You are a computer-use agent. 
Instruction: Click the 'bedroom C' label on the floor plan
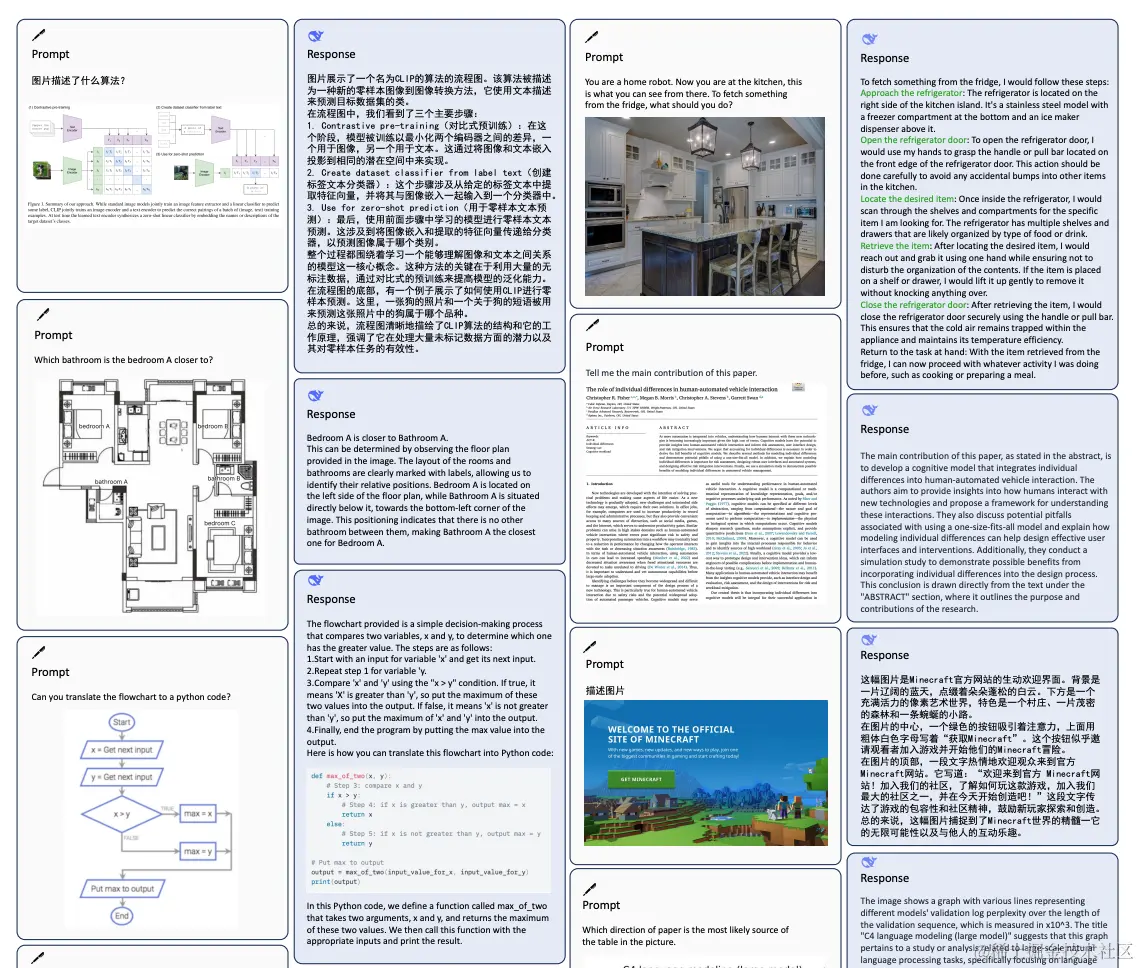click(x=220, y=523)
